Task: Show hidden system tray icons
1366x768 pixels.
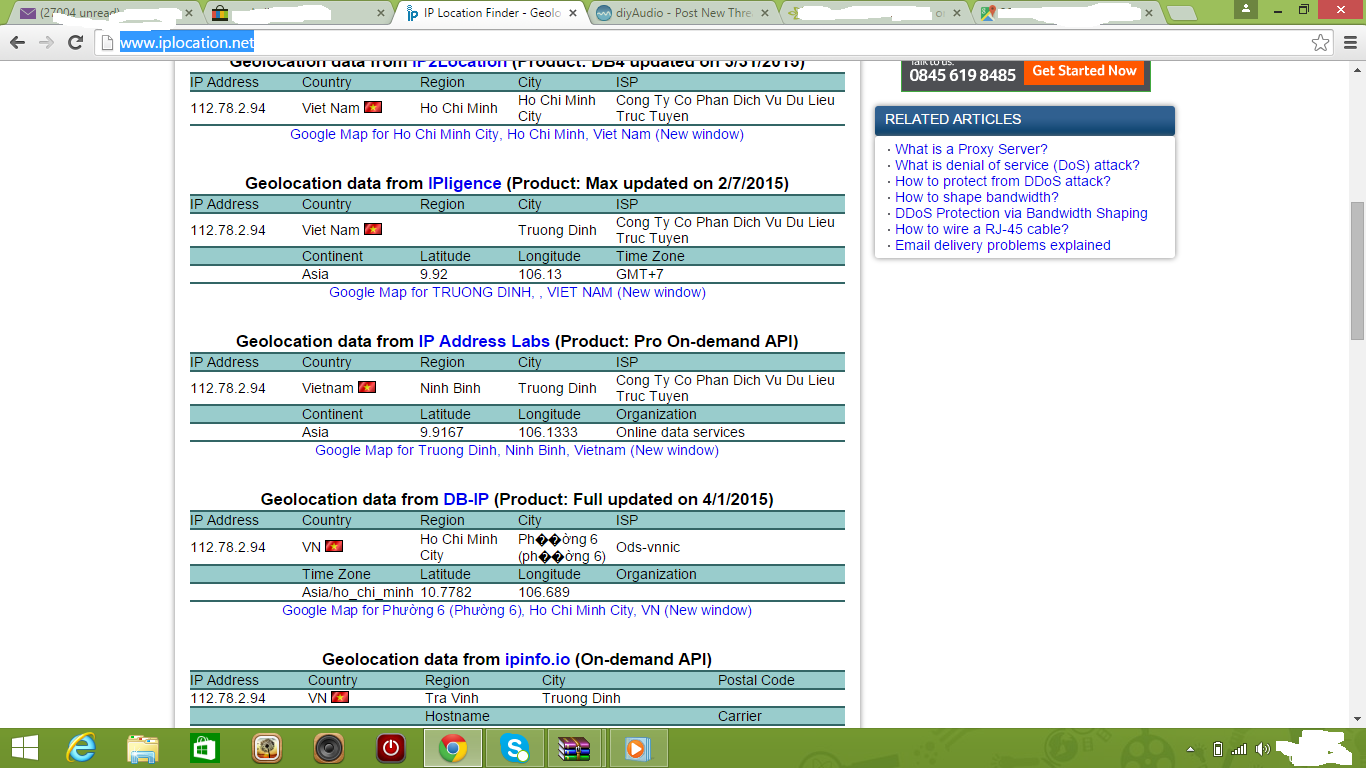Action: point(1191,749)
